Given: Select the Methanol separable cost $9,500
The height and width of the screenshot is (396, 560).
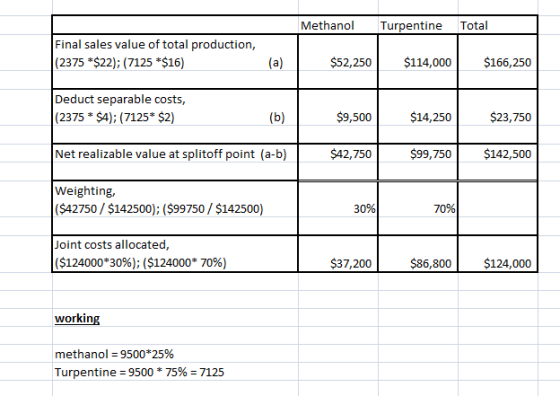Looking at the screenshot, I should pos(354,117).
